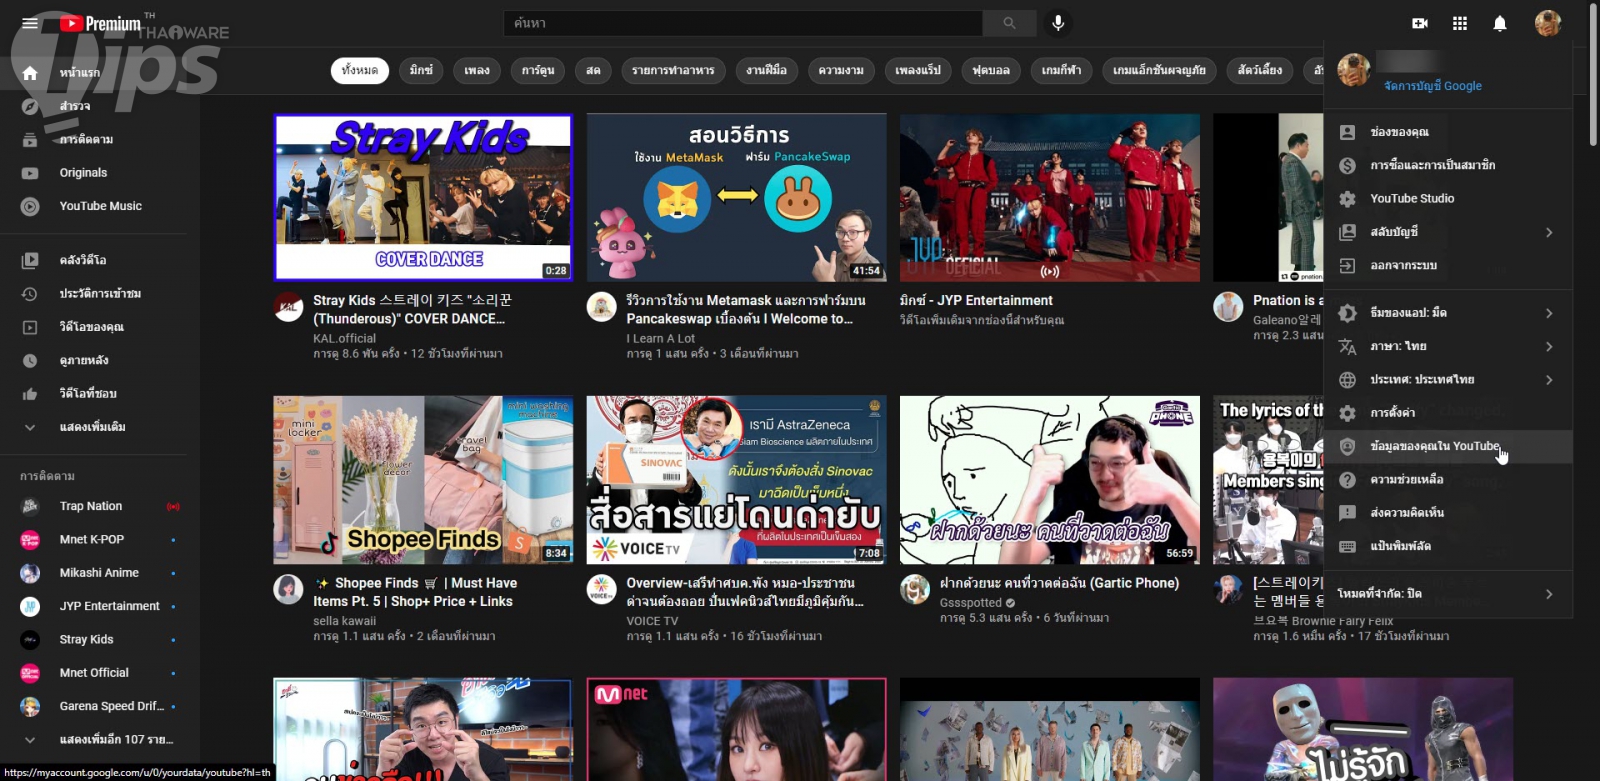Click the search input field
The width and height of the screenshot is (1600, 781).
coord(743,23)
